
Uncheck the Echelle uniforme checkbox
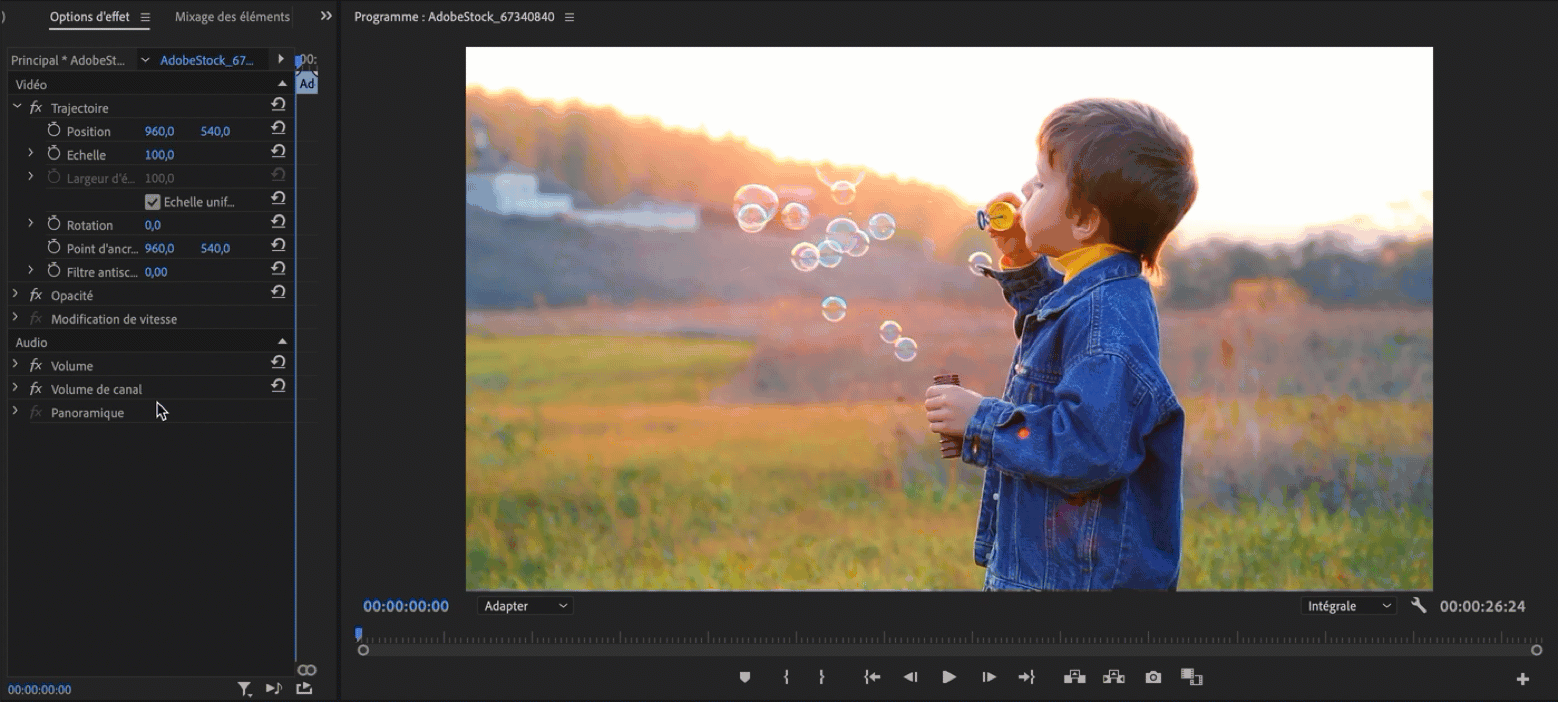click(152, 201)
